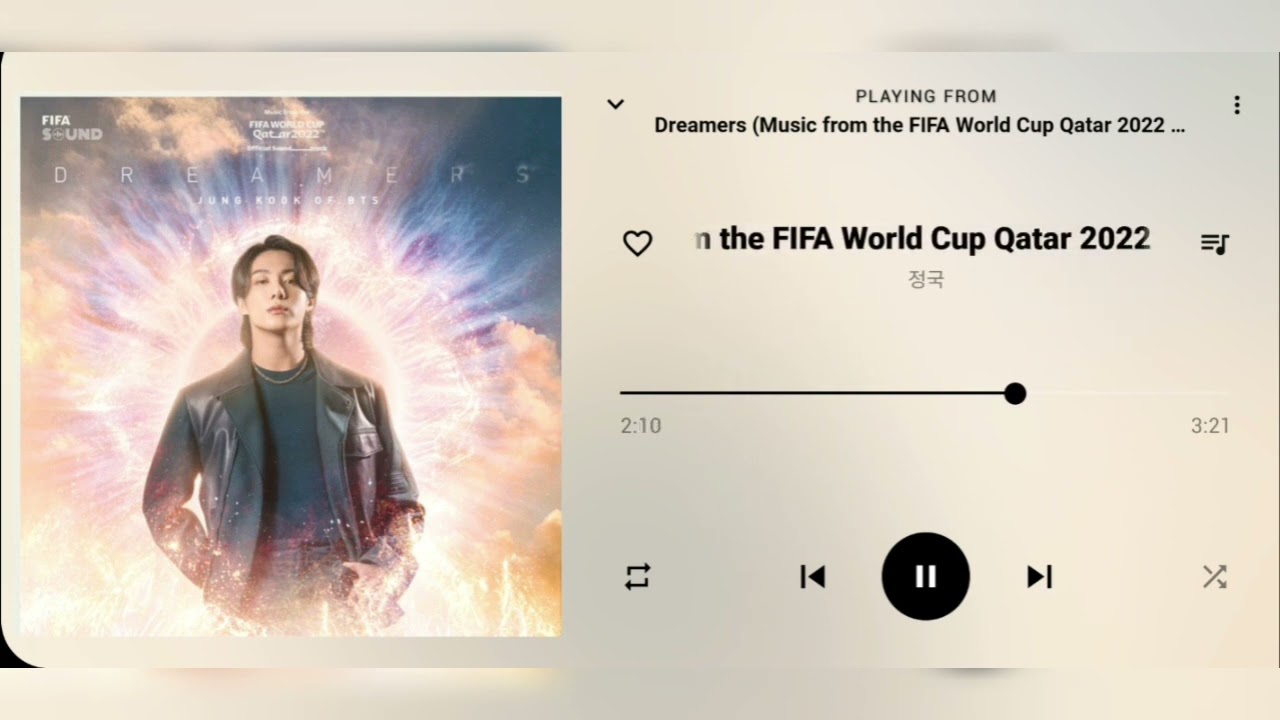
Task: Skip to the next track
Action: [x=1040, y=576]
